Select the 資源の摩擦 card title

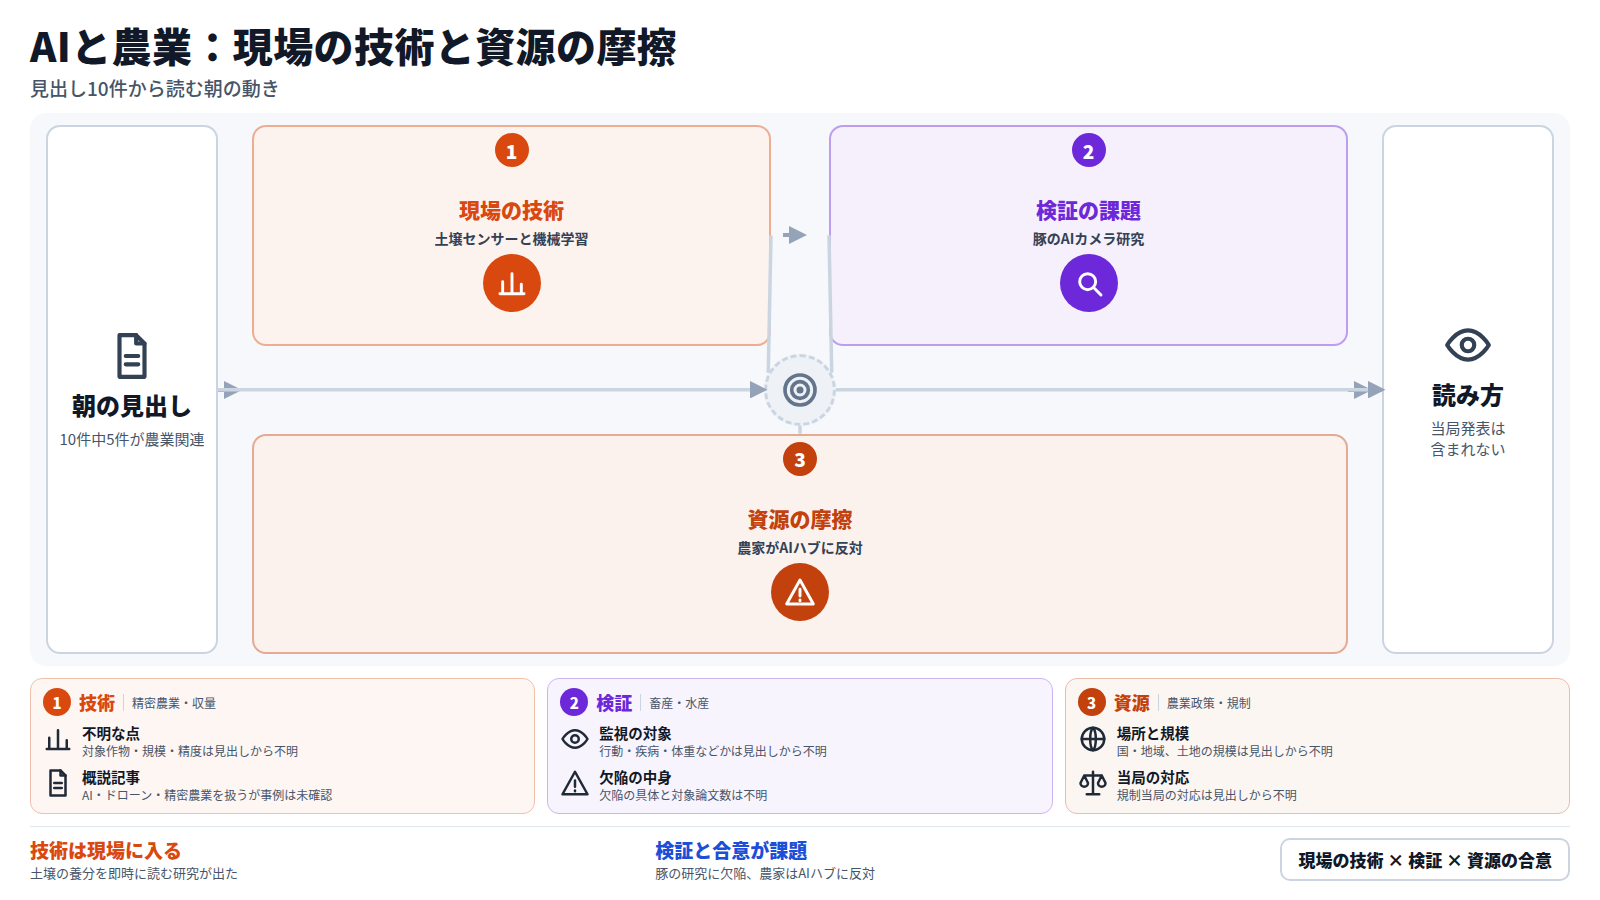pyautogui.click(x=800, y=520)
